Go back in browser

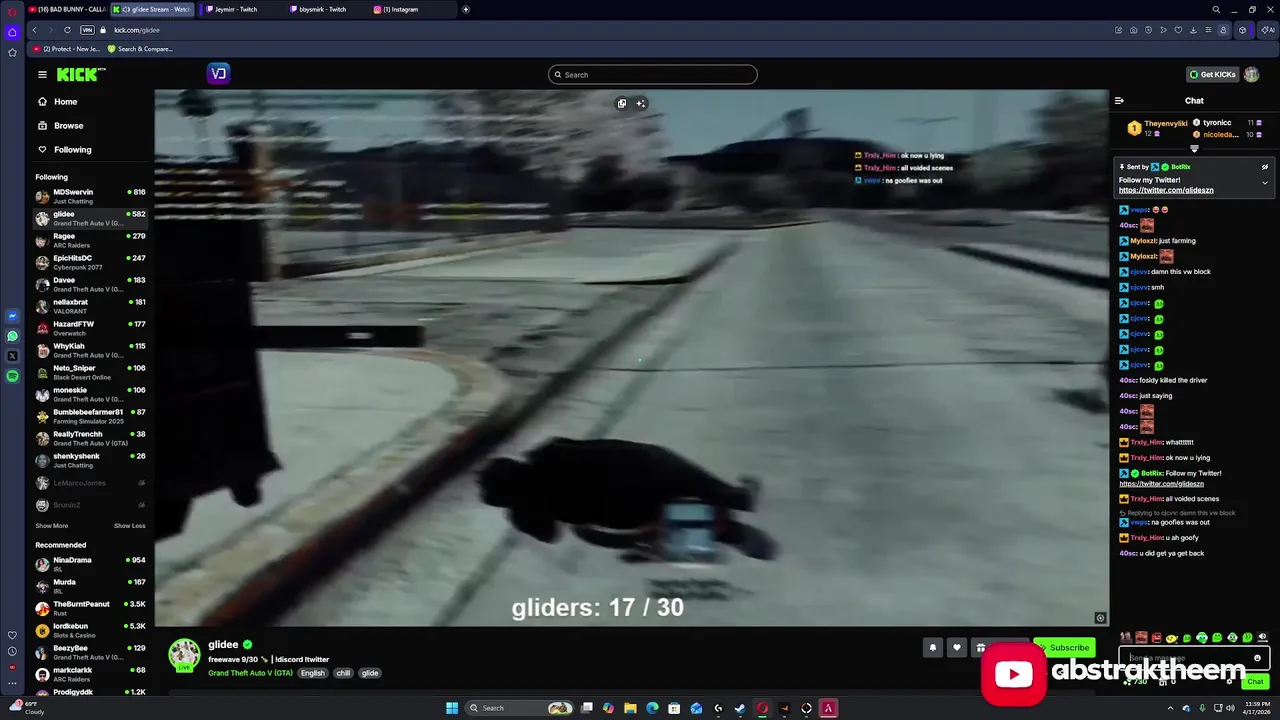click(34, 30)
